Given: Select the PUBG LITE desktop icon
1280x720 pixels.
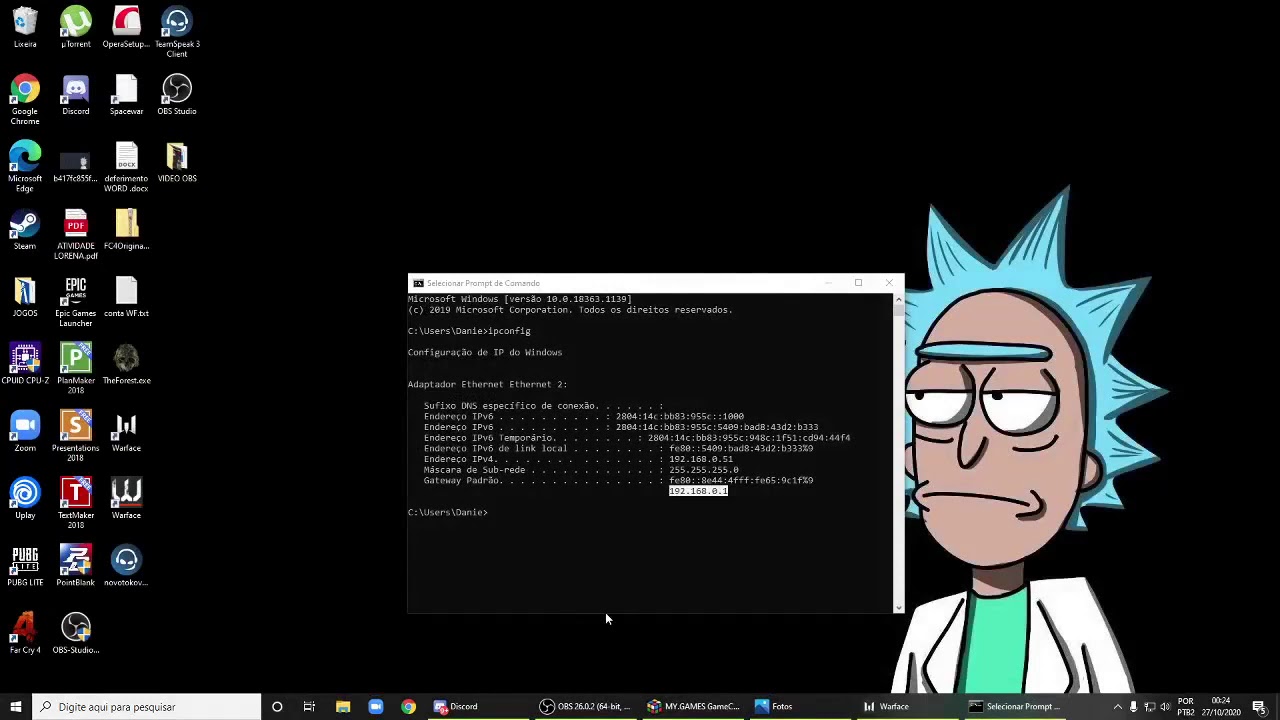Looking at the screenshot, I should click(x=25, y=566).
